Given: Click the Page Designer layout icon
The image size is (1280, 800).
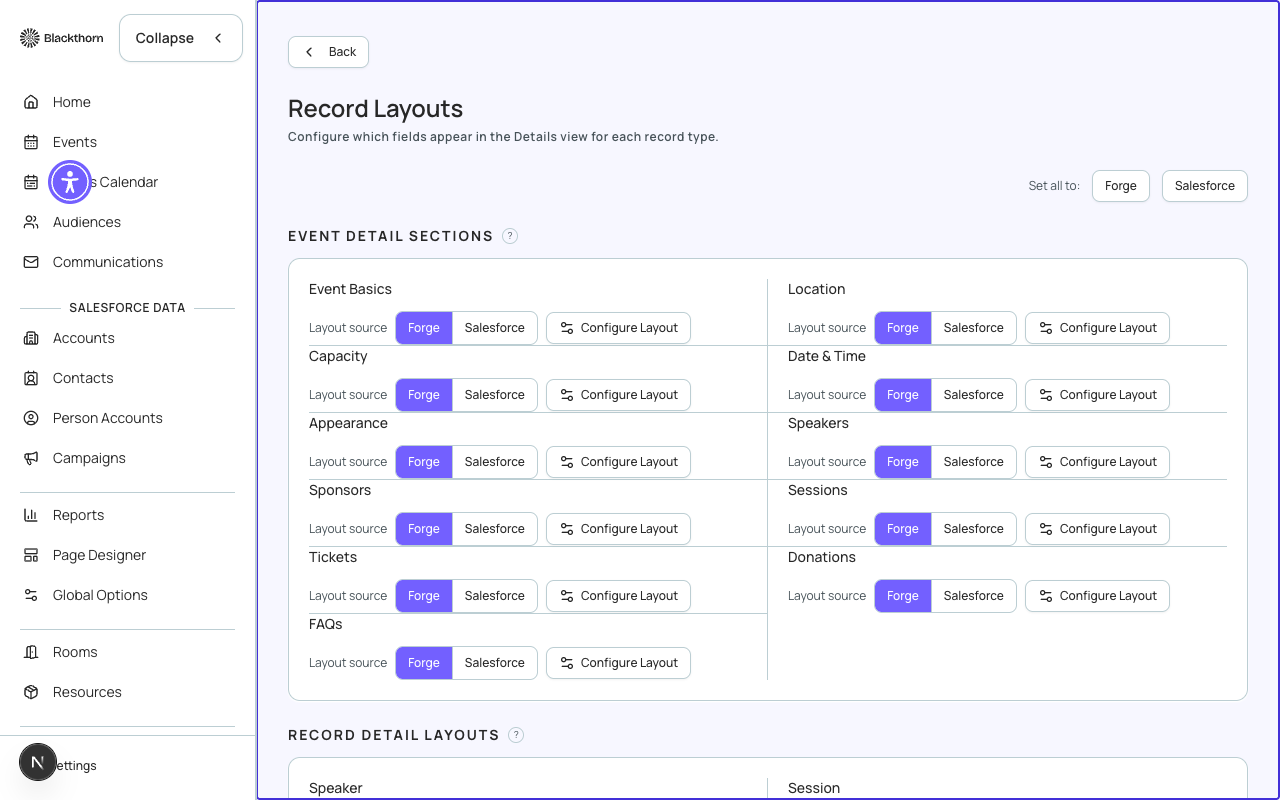Looking at the screenshot, I should (31, 555).
